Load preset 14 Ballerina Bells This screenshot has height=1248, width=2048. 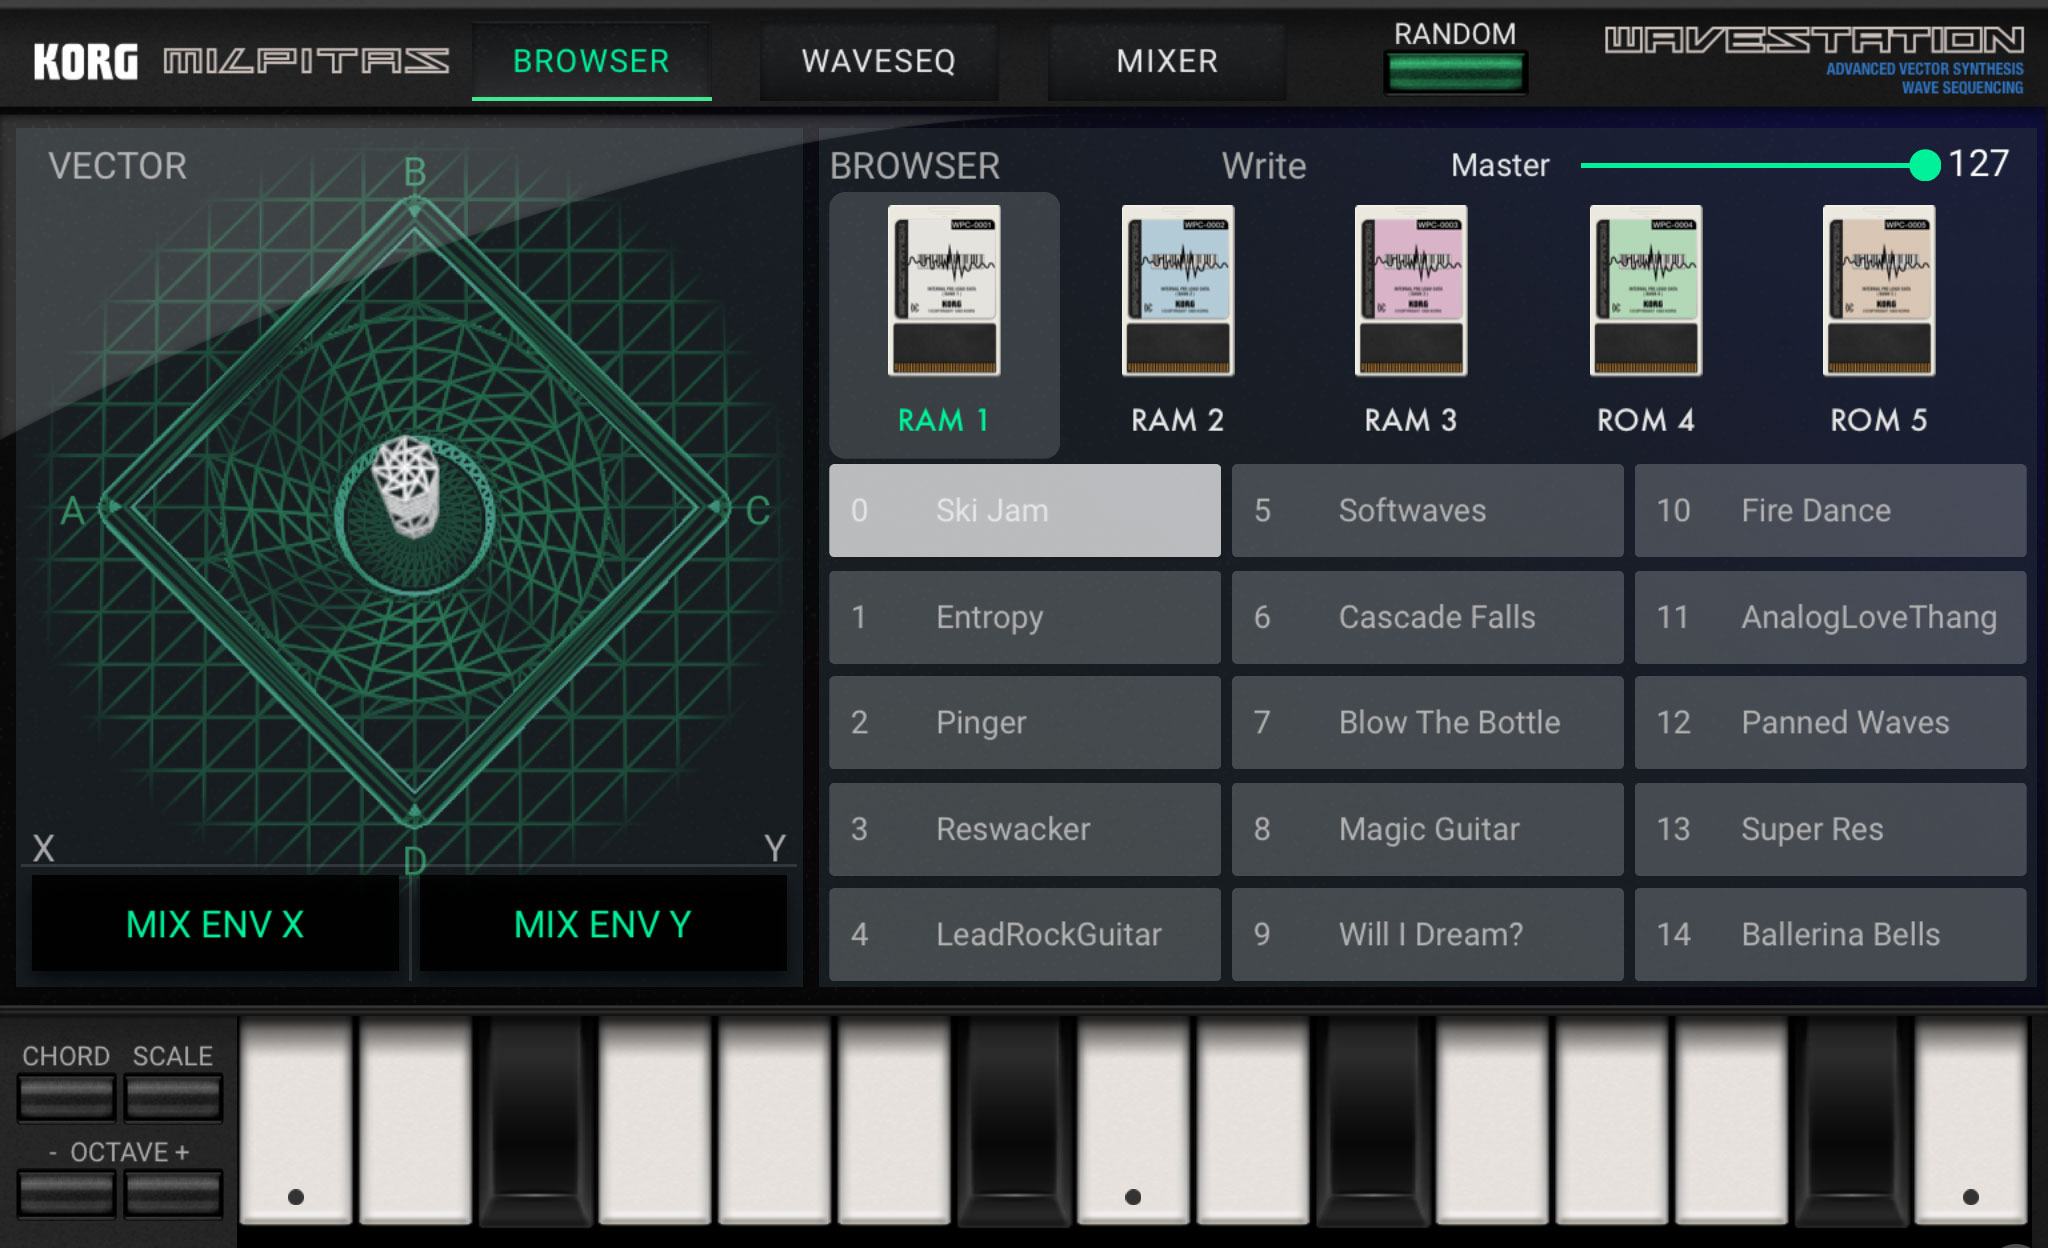[x=1831, y=934]
